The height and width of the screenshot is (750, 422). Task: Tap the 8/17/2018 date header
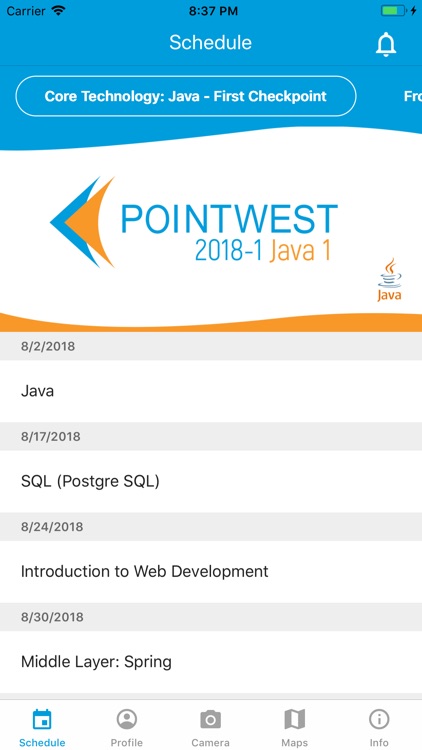pos(211,436)
